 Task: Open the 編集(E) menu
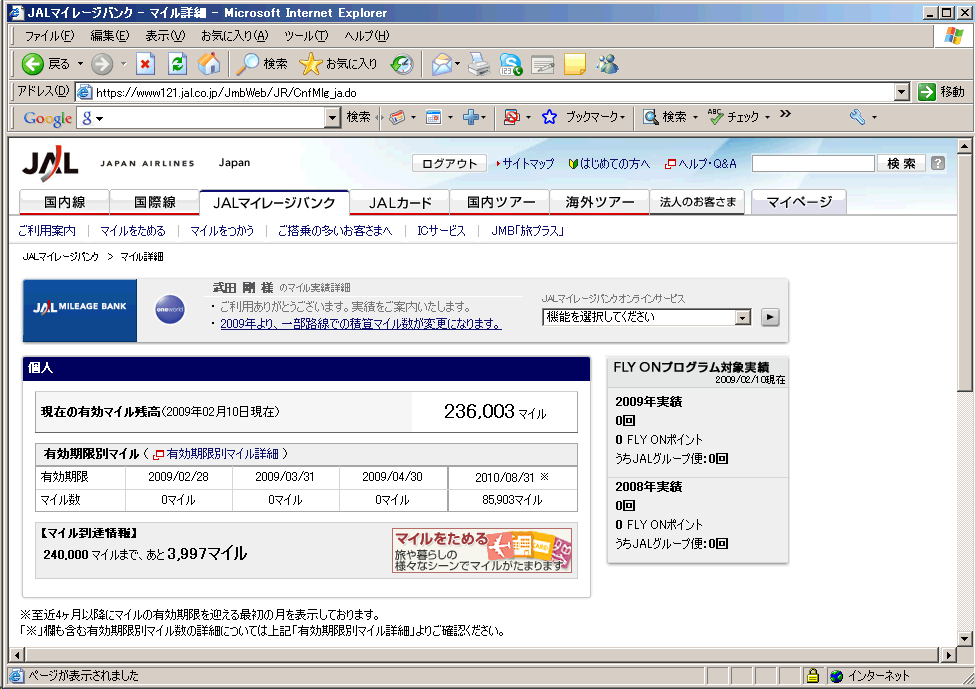tap(110, 36)
